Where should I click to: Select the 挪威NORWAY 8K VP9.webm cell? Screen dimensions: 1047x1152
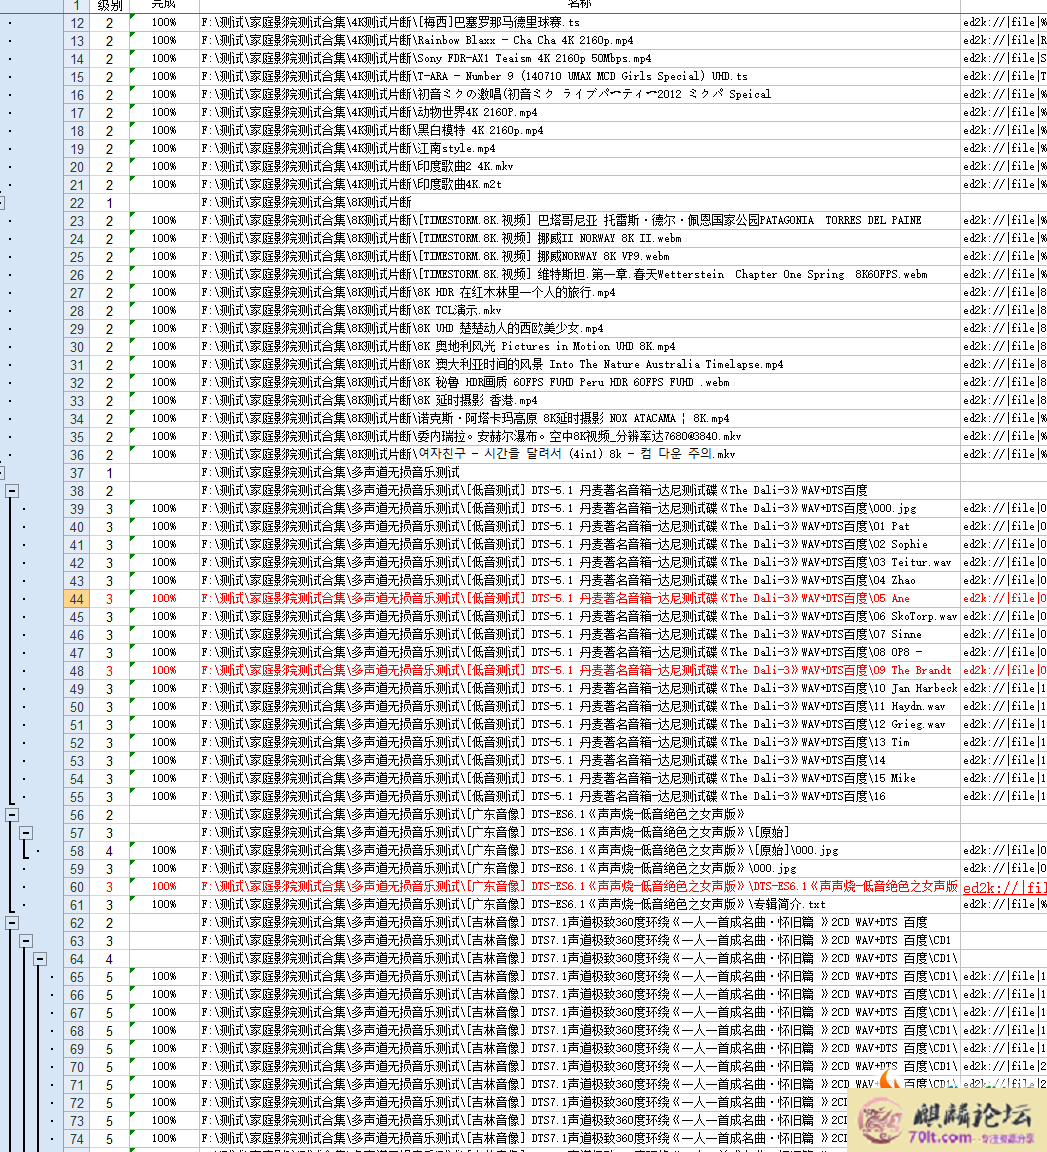pos(580,256)
